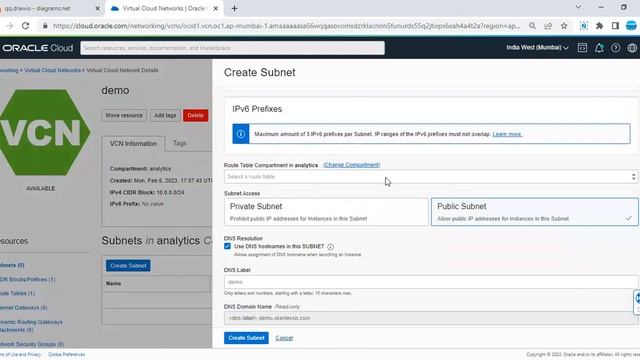Click the read-only DNS Domain Name field
Viewport: 640px width, 360px height.
431,318
